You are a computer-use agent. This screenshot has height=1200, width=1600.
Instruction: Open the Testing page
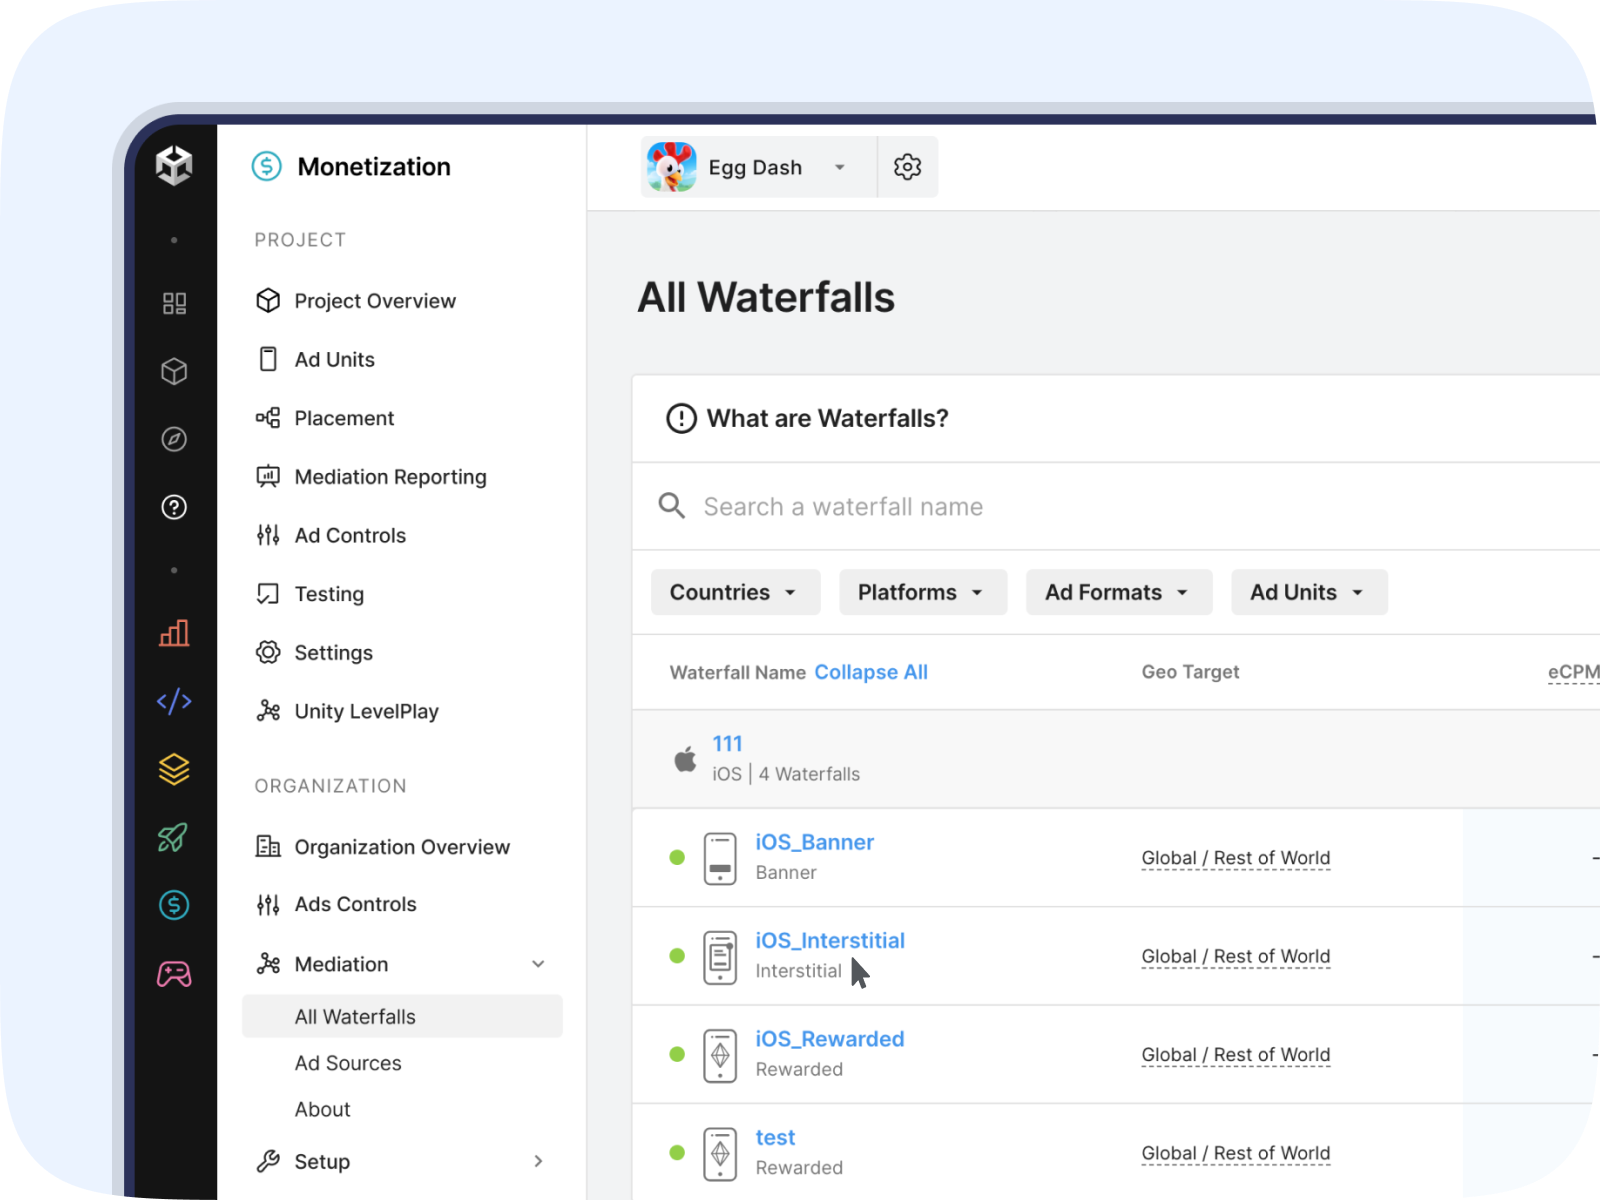pyautogui.click(x=329, y=594)
